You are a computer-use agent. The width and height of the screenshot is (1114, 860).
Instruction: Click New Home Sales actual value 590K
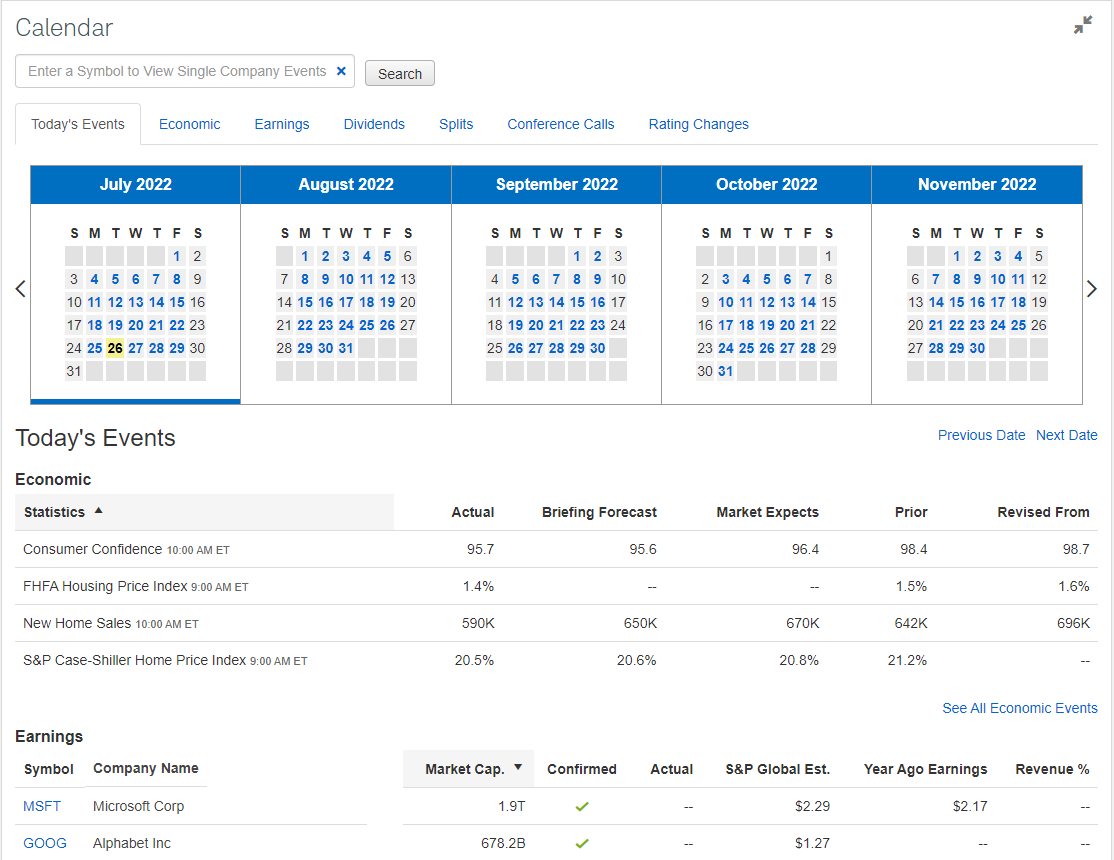pyautogui.click(x=478, y=623)
